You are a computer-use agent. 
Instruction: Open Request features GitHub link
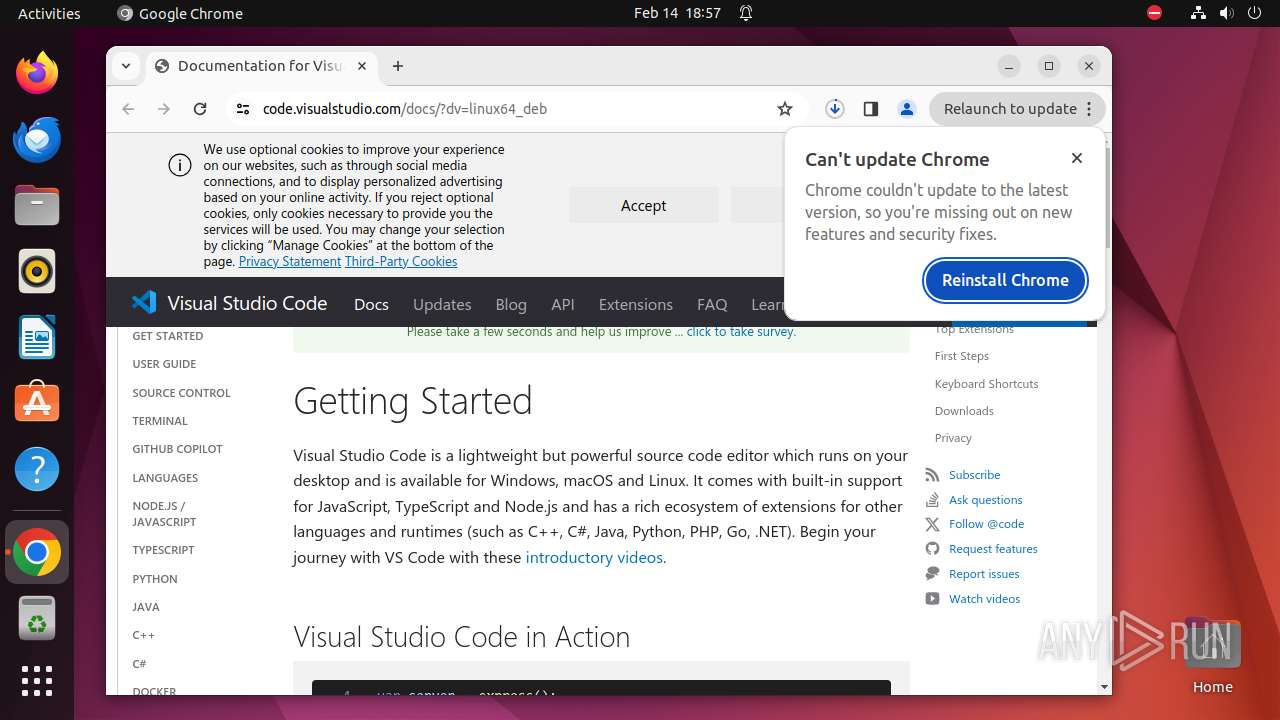[x=993, y=549]
